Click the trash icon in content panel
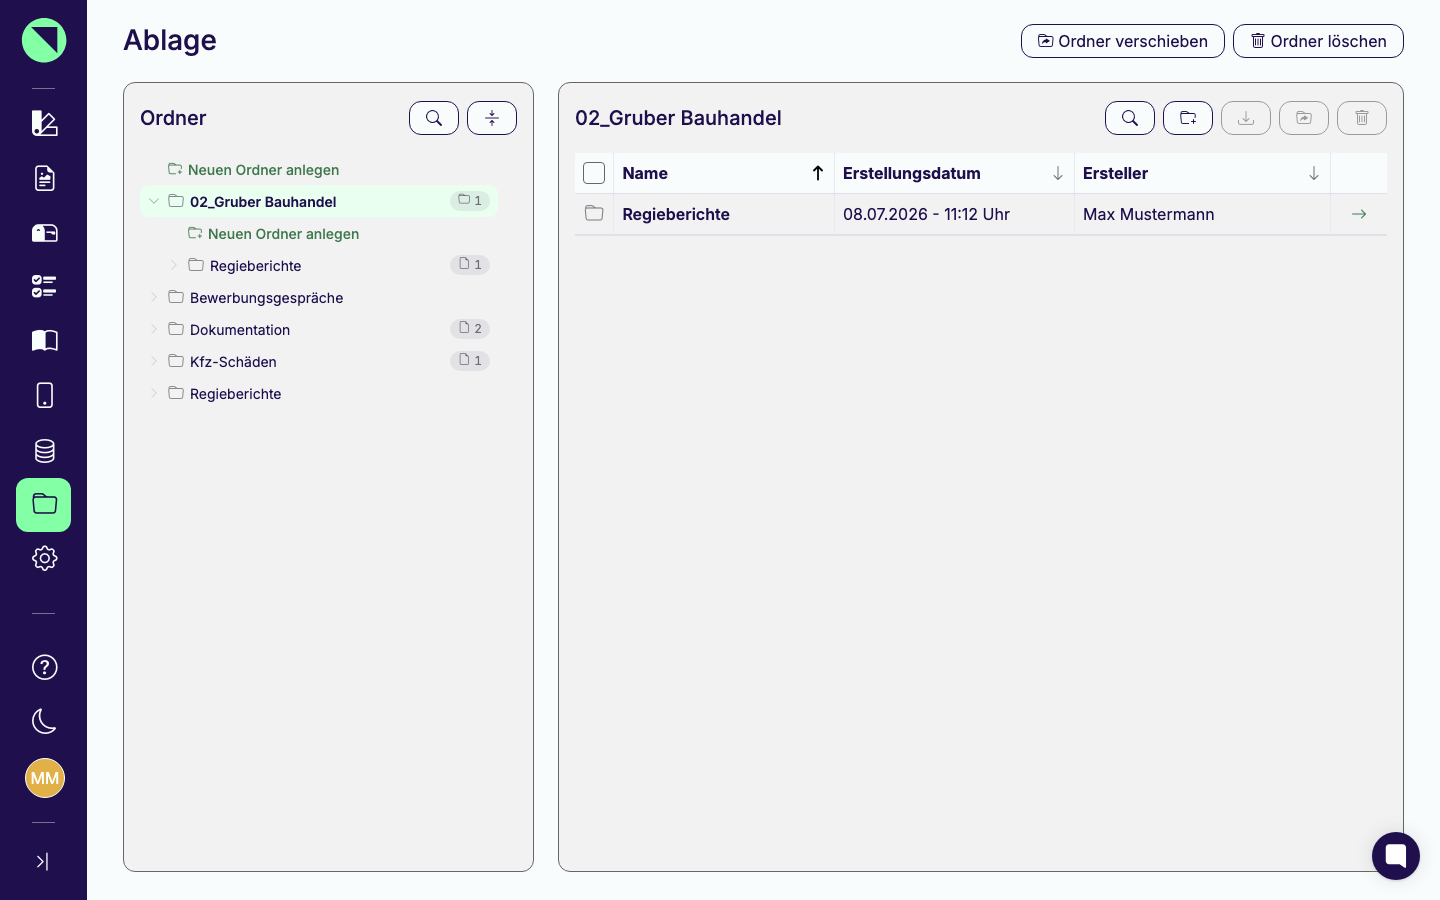Image resolution: width=1440 pixels, height=900 pixels. click(x=1362, y=118)
